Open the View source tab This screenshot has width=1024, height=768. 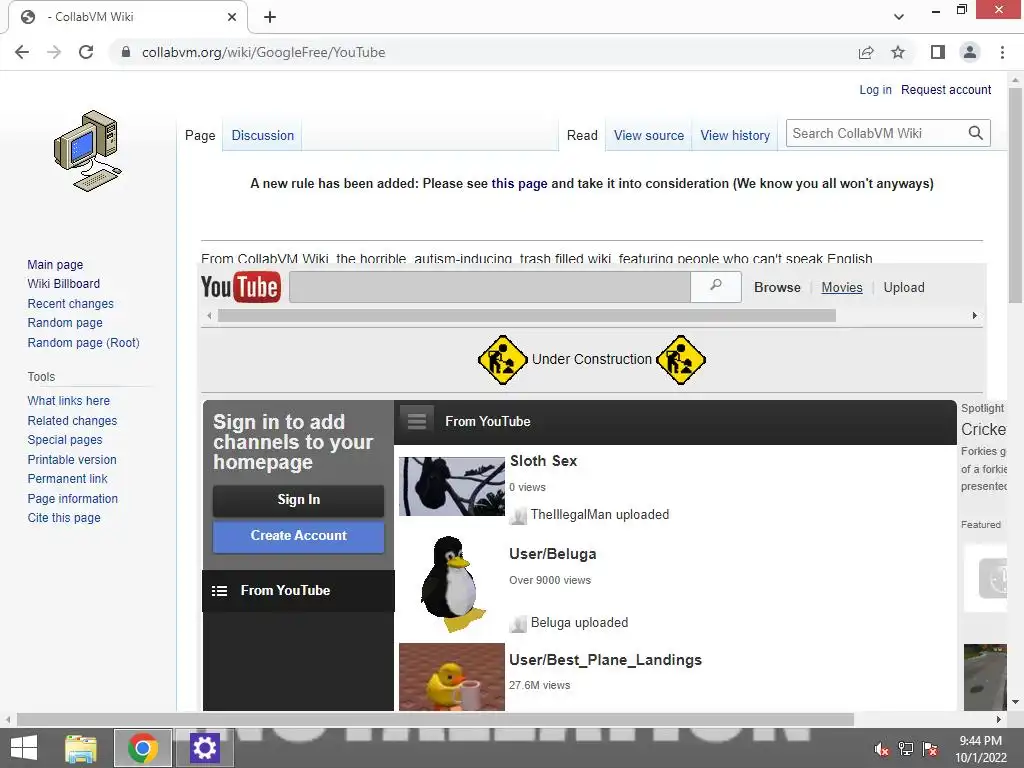pyautogui.click(x=648, y=135)
